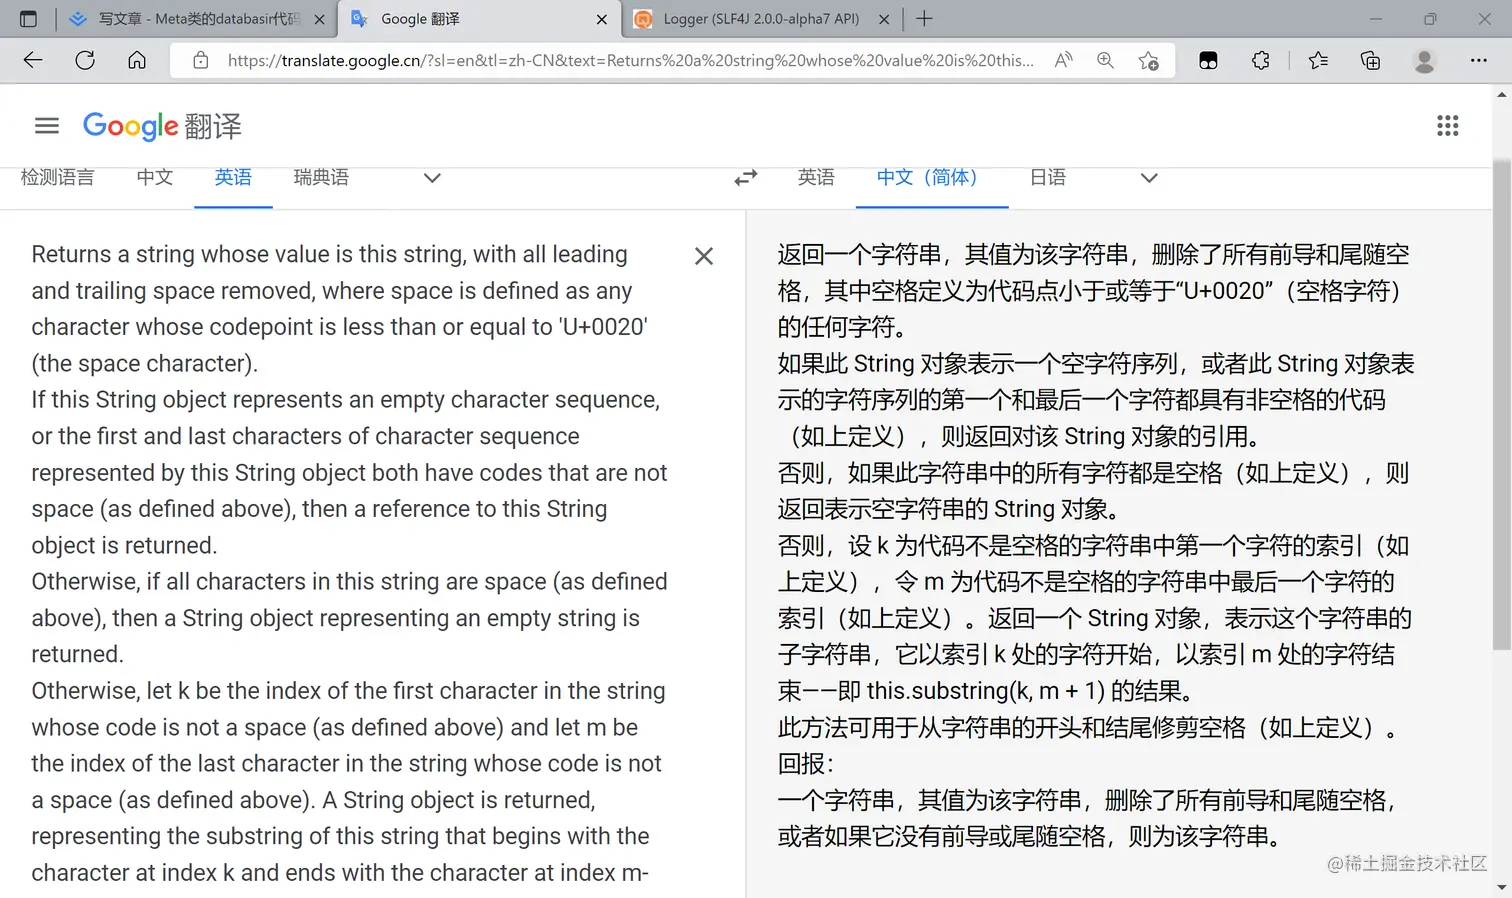The height and width of the screenshot is (898, 1512).
Task: Click the Google 翻译 logo
Action: pyautogui.click(x=162, y=126)
